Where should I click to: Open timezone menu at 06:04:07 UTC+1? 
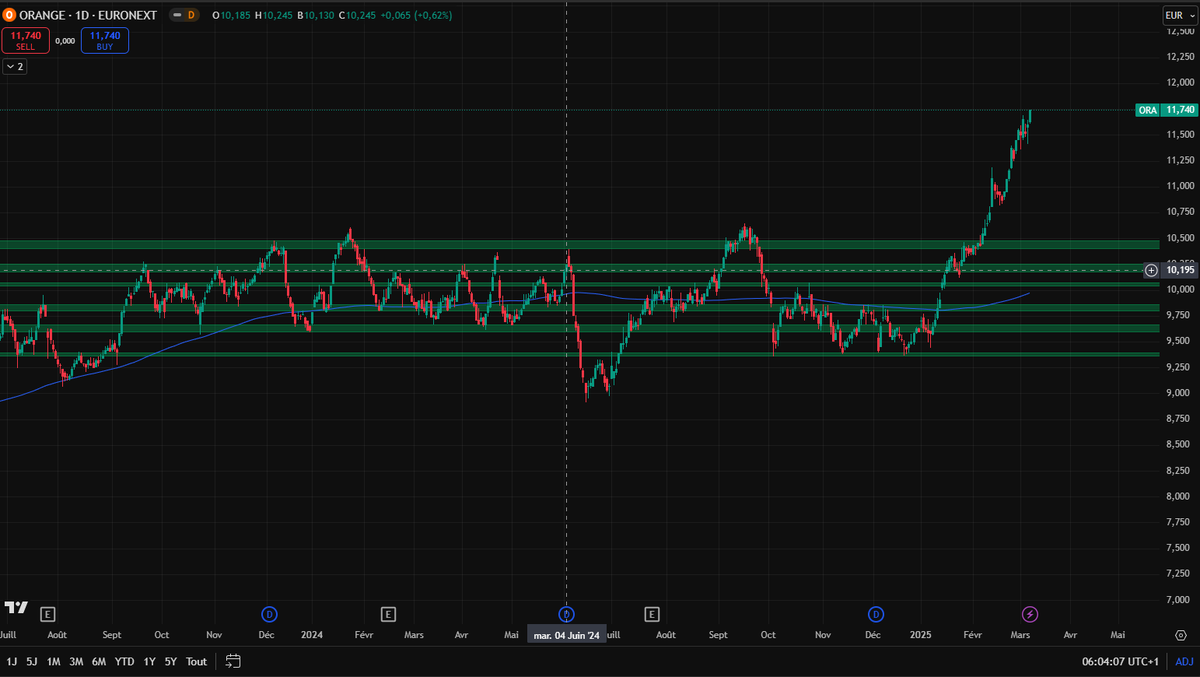1120,661
